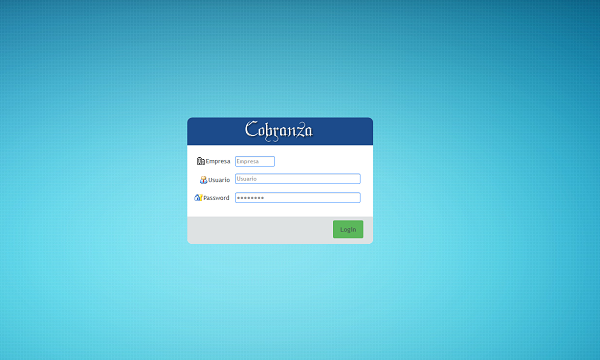Click the gray footer area left of Login
This screenshot has height=360, width=600.
point(259,230)
